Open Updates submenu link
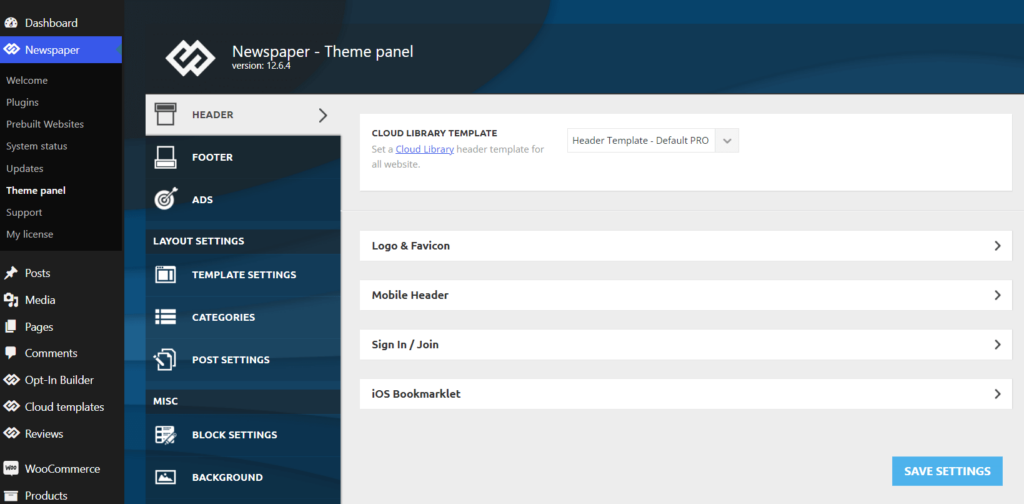1024x504 pixels. [25, 168]
